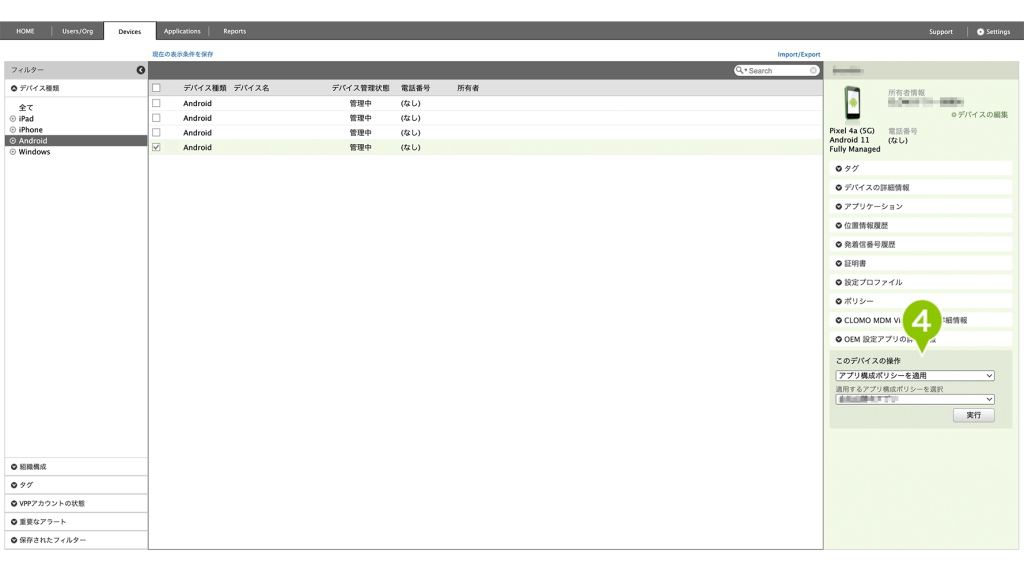Clear the search field with X icon
The width and height of the screenshot is (1024, 576).
813,71
